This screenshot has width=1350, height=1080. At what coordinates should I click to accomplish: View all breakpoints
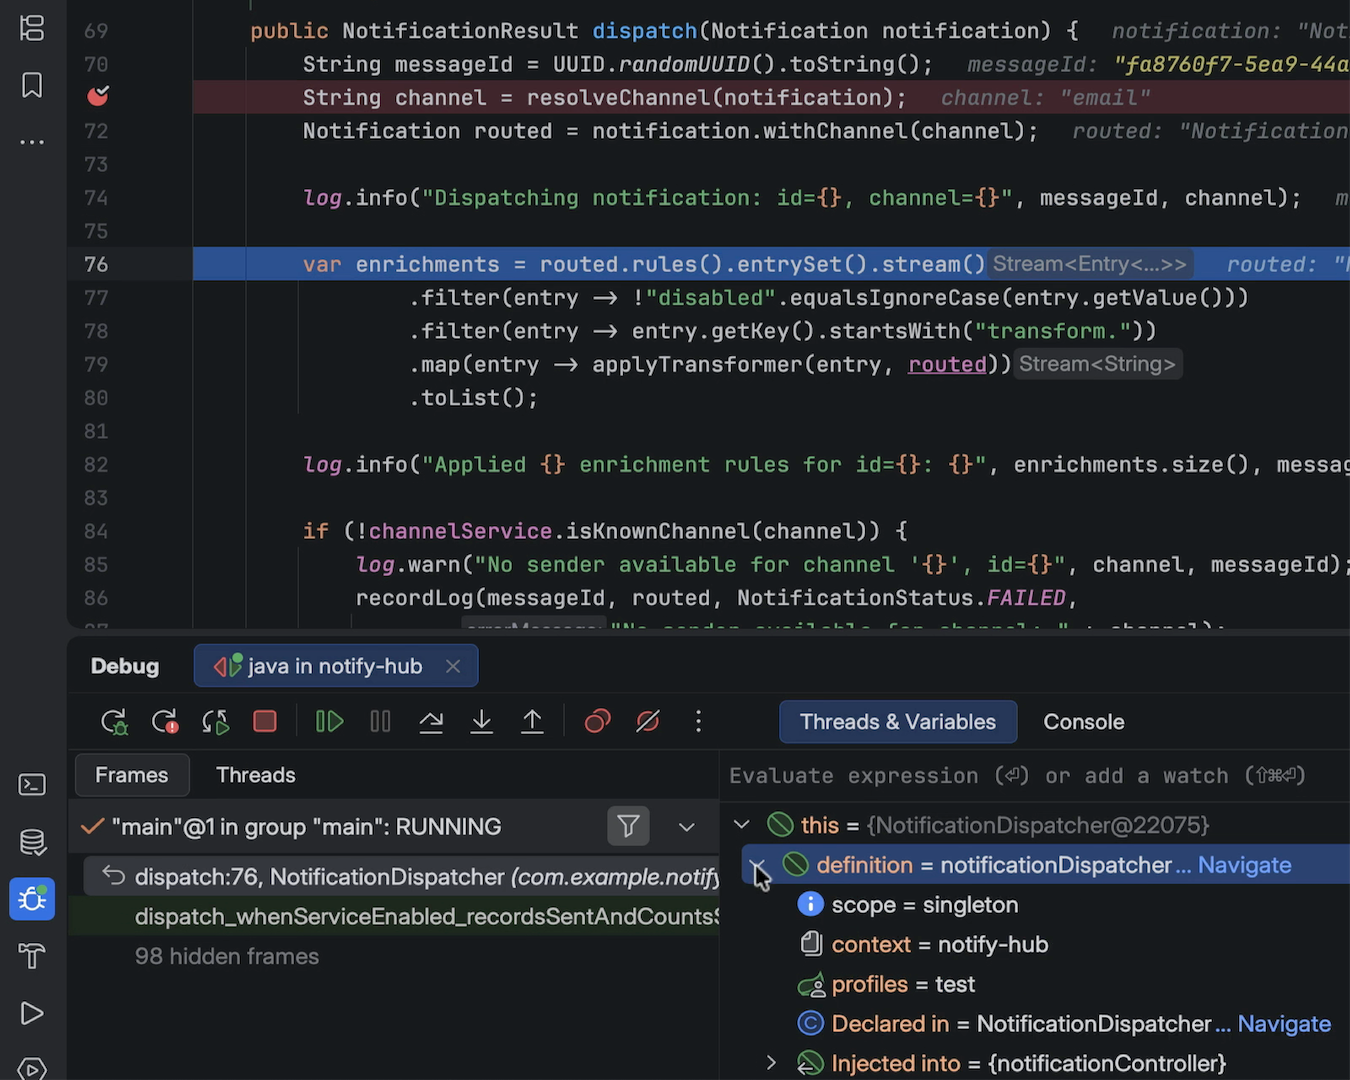click(x=597, y=722)
